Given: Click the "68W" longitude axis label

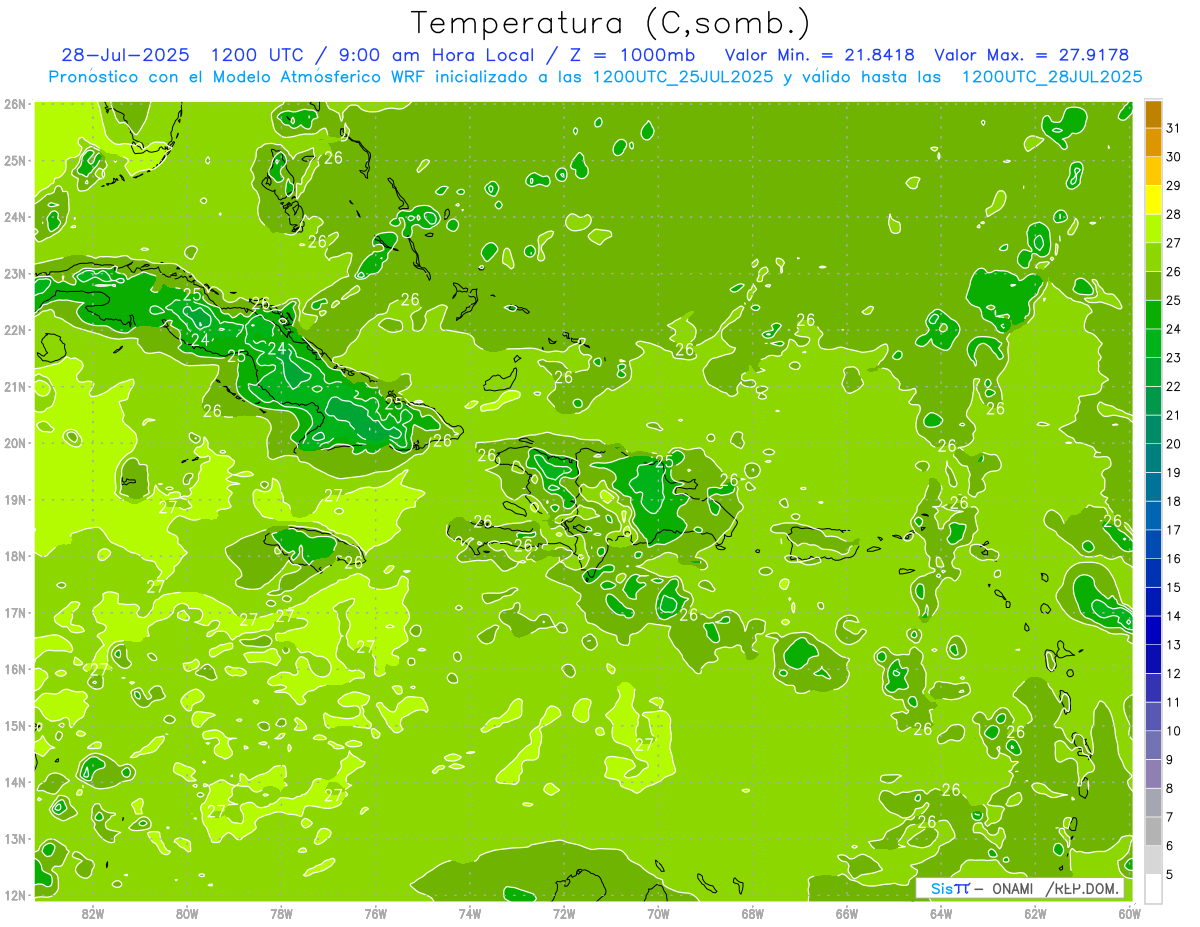Looking at the screenshot, I should 753,913.
